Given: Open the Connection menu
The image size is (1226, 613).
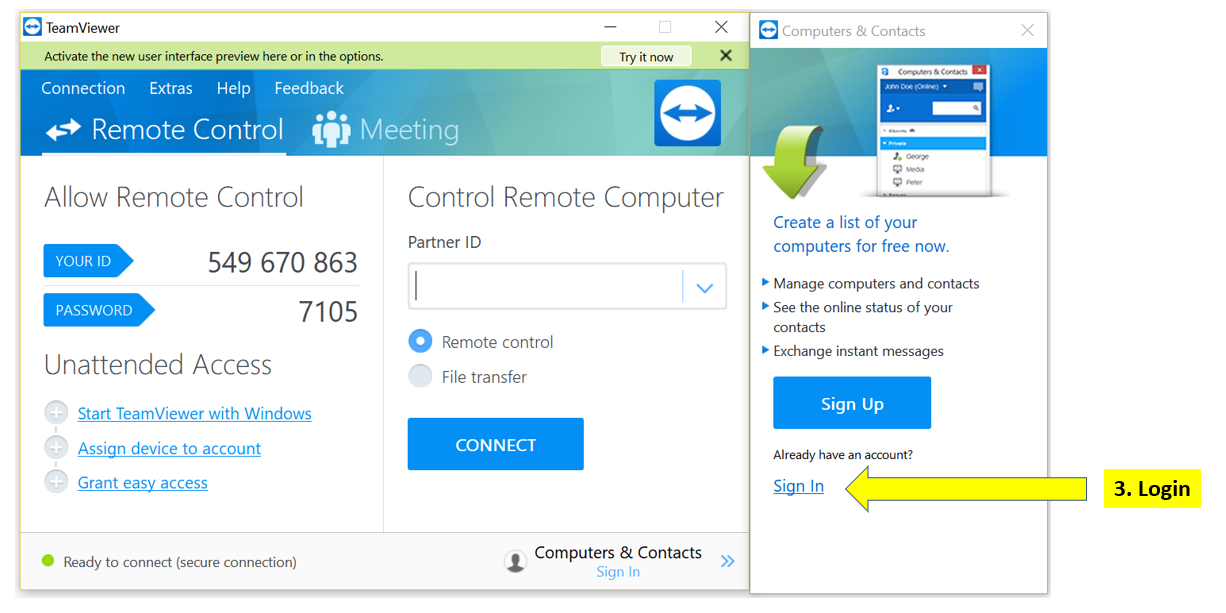Looking at the screenshot, I should point(83,88).
